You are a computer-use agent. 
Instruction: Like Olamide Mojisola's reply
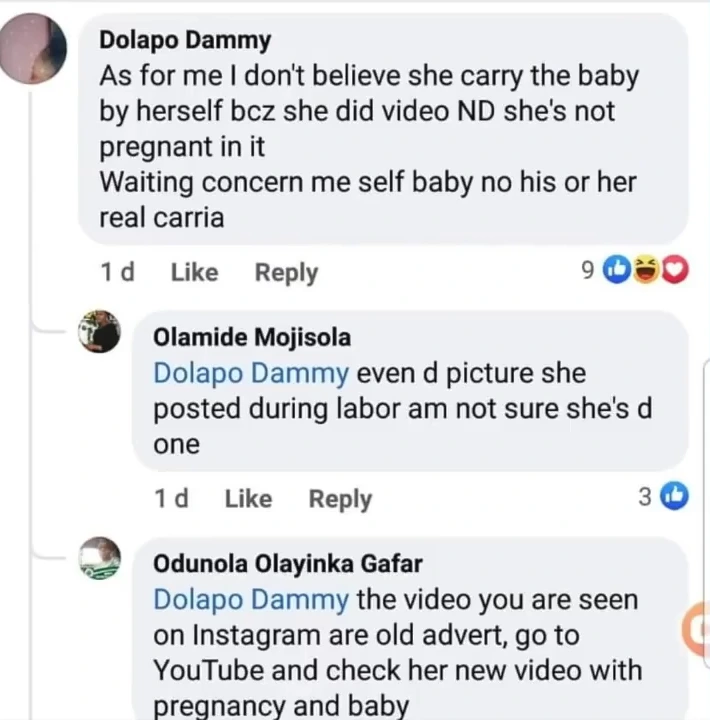(x=248, y=498)
